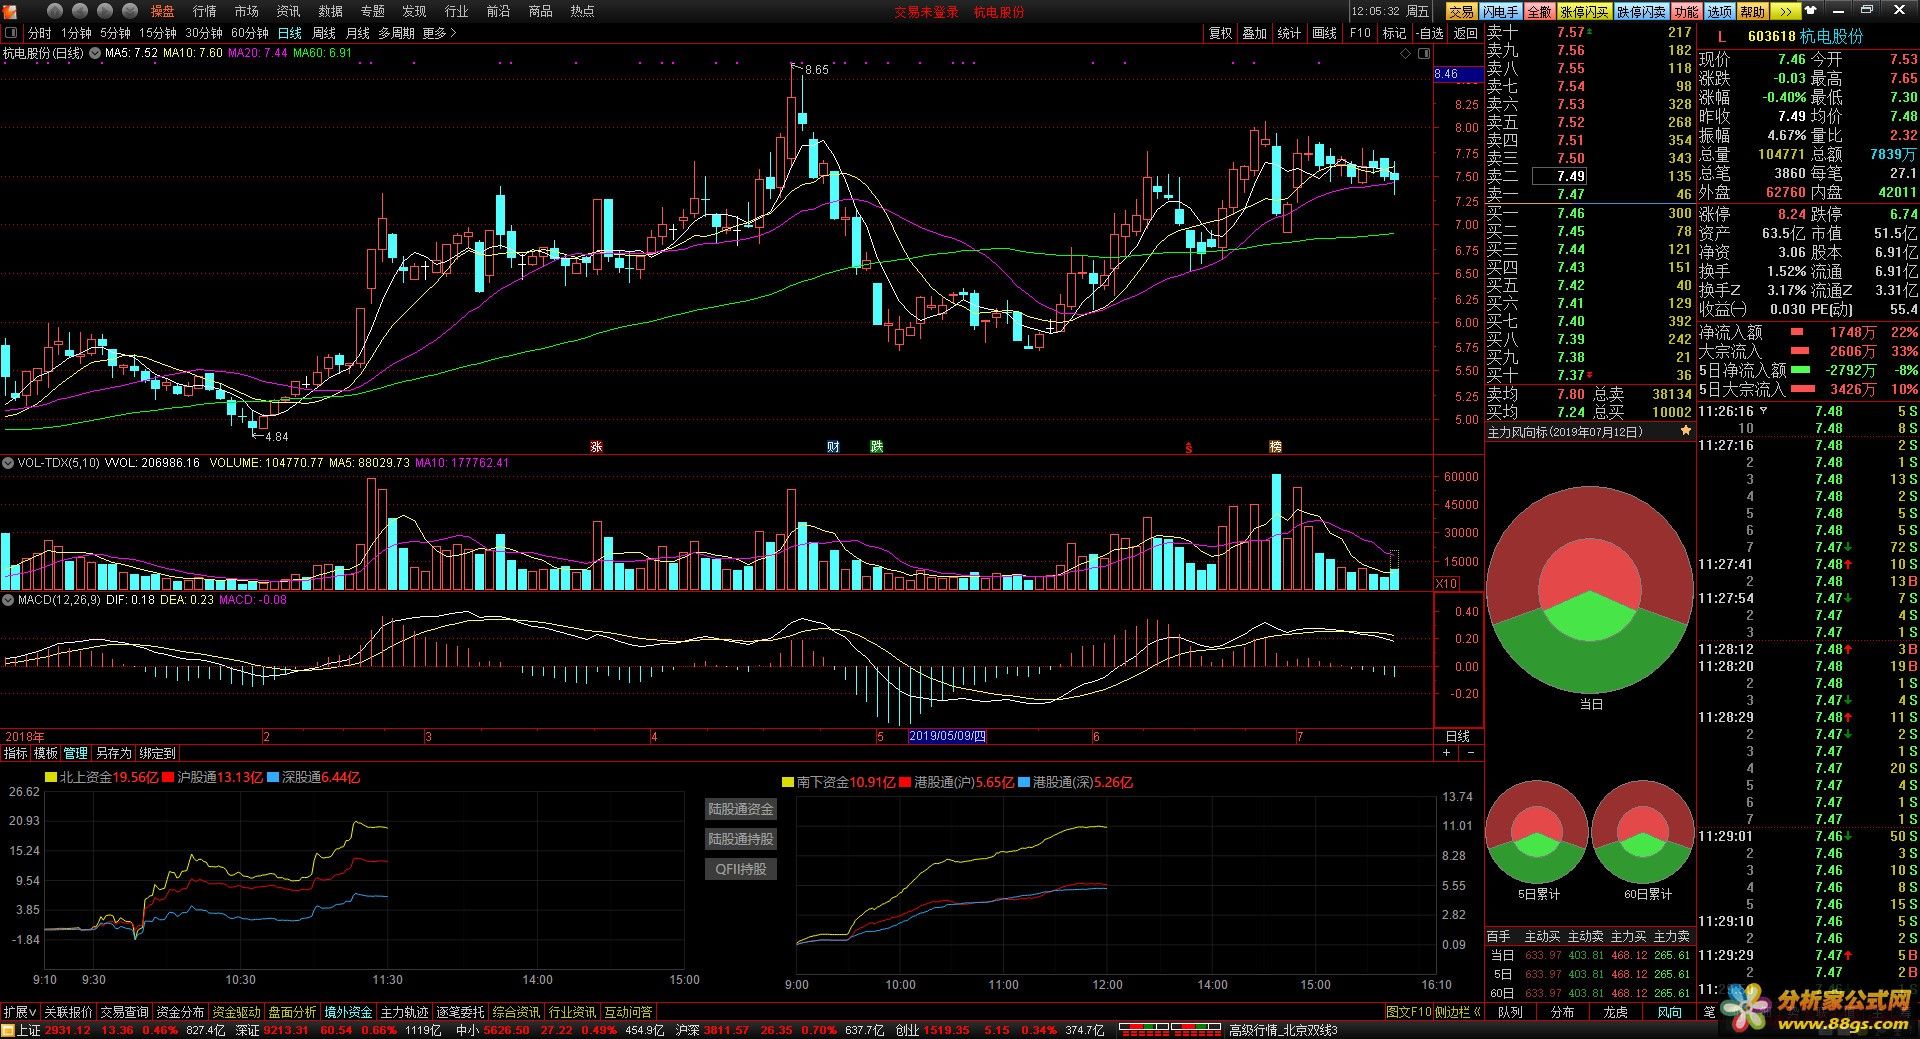Click the 画线 drawing tool button
Viewport: 1920px width, 1039px height.
point(1325,33)
